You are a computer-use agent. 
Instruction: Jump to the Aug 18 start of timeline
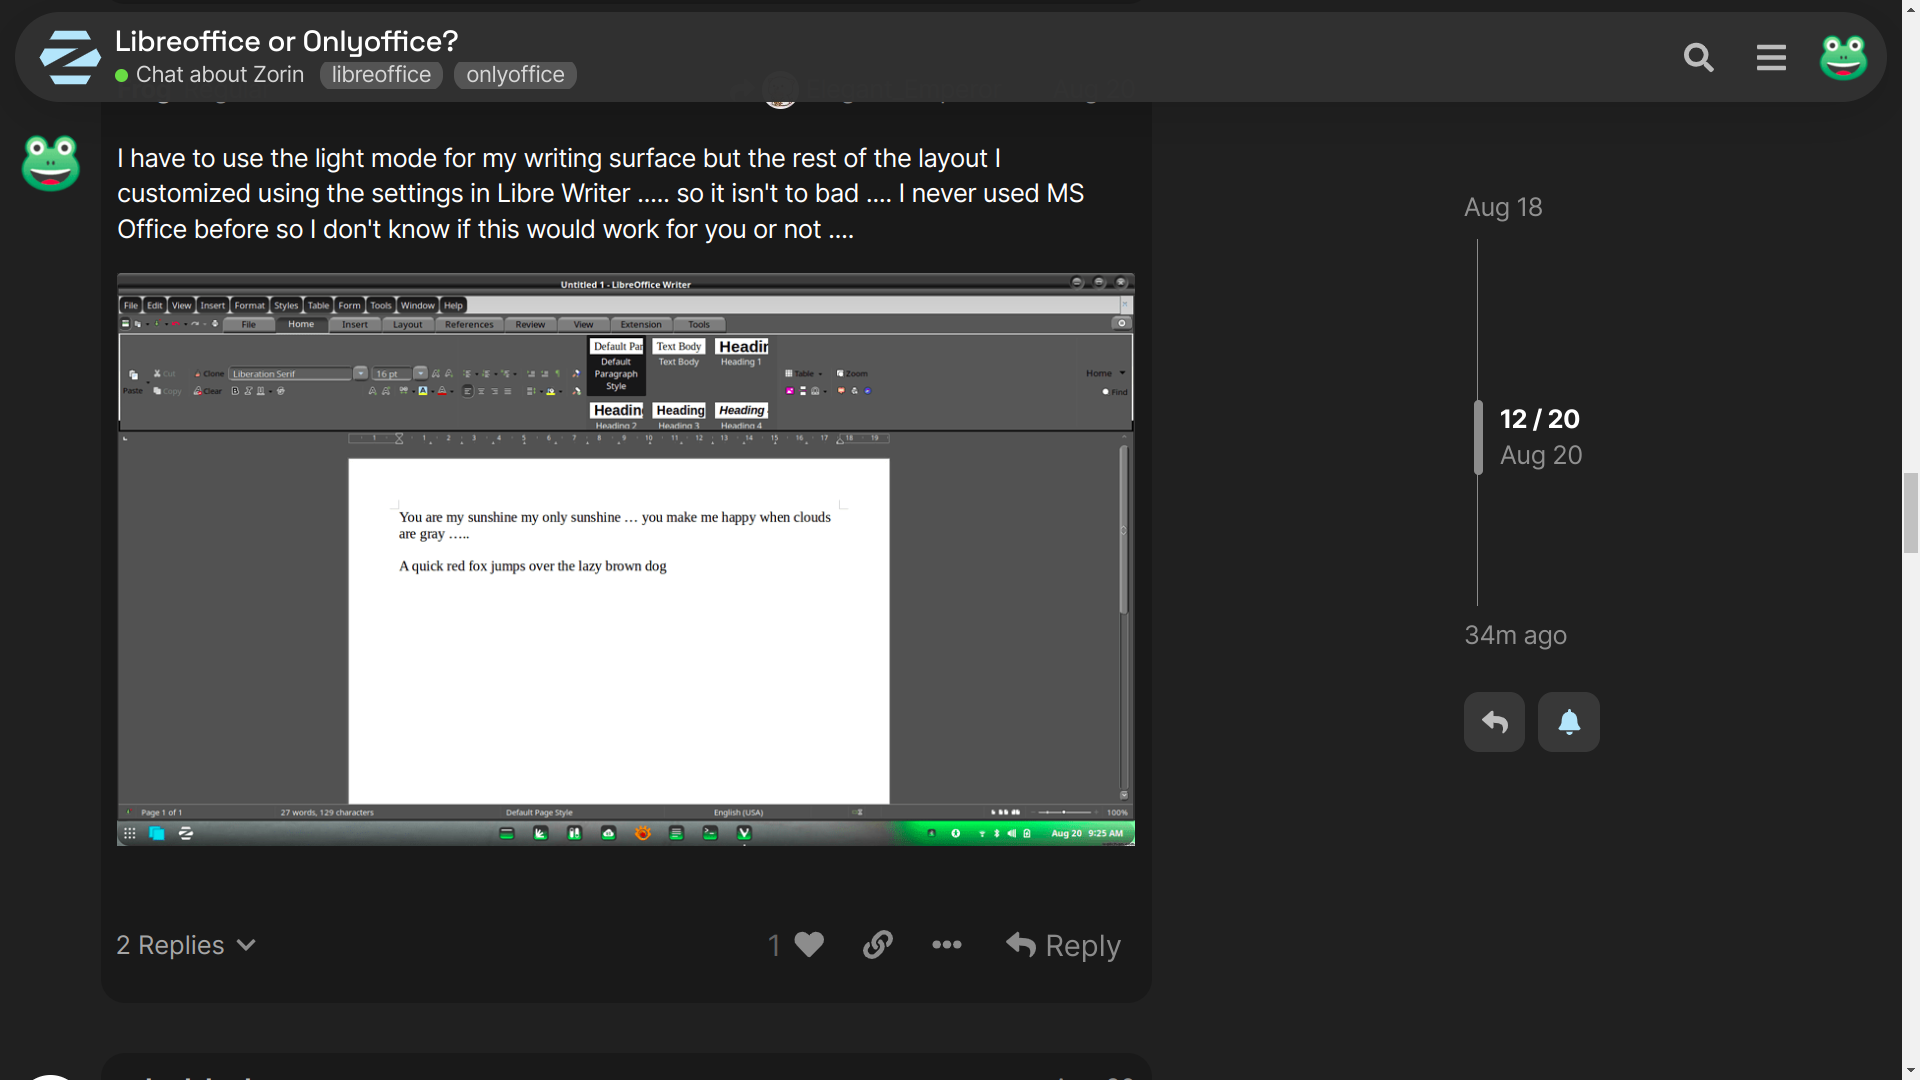coord(1503,207)
